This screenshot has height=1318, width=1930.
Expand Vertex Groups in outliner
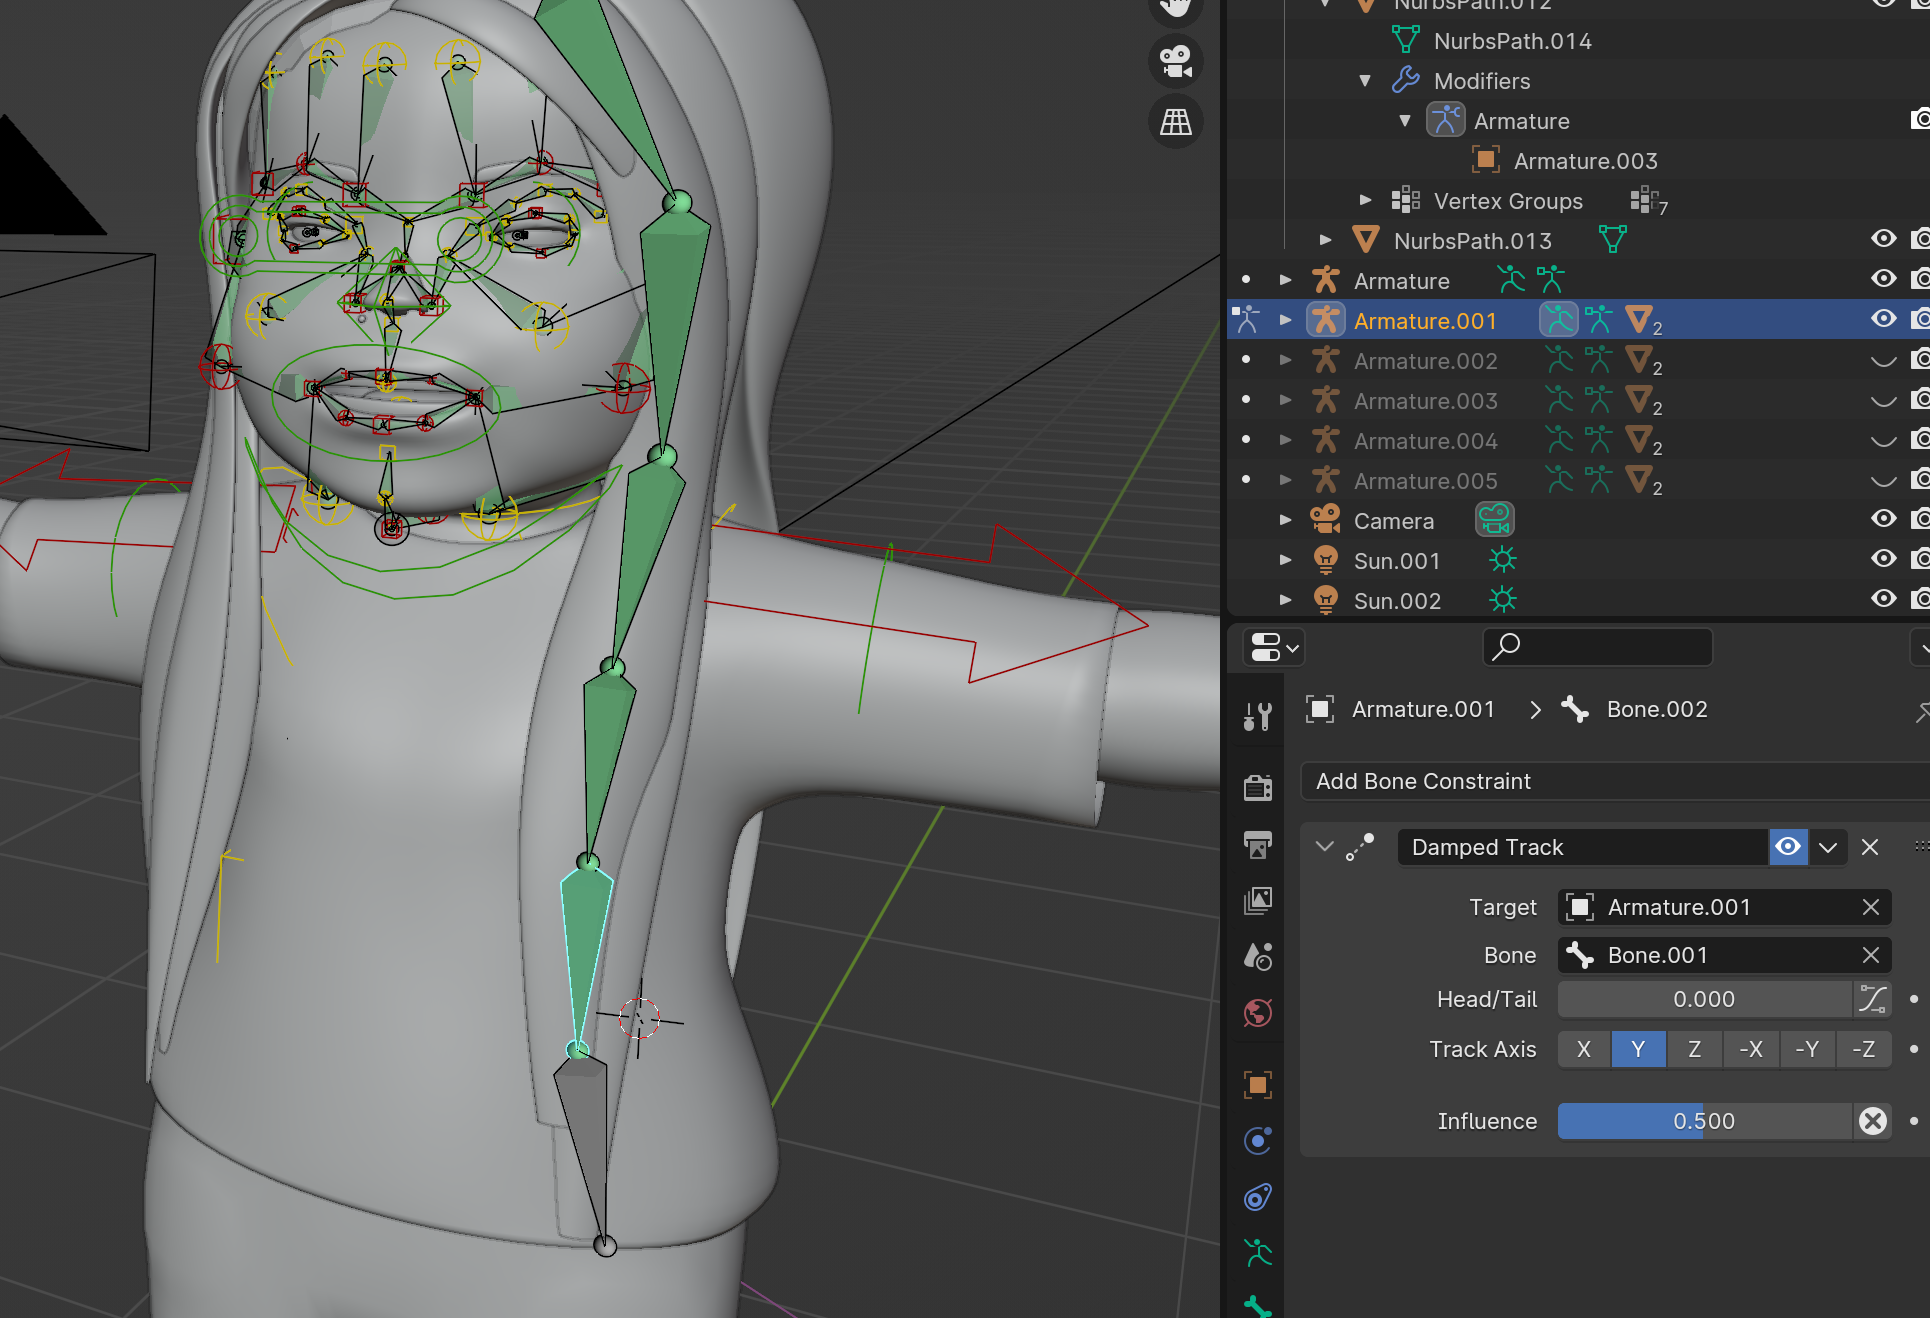1365,200
